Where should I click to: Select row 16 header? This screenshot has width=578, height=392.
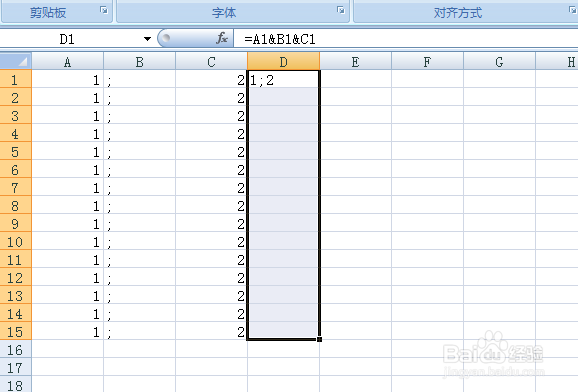point(15,349)
